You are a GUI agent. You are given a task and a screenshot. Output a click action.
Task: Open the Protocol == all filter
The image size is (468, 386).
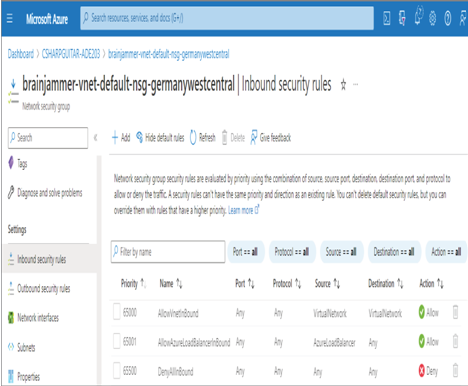pos(292,252)
